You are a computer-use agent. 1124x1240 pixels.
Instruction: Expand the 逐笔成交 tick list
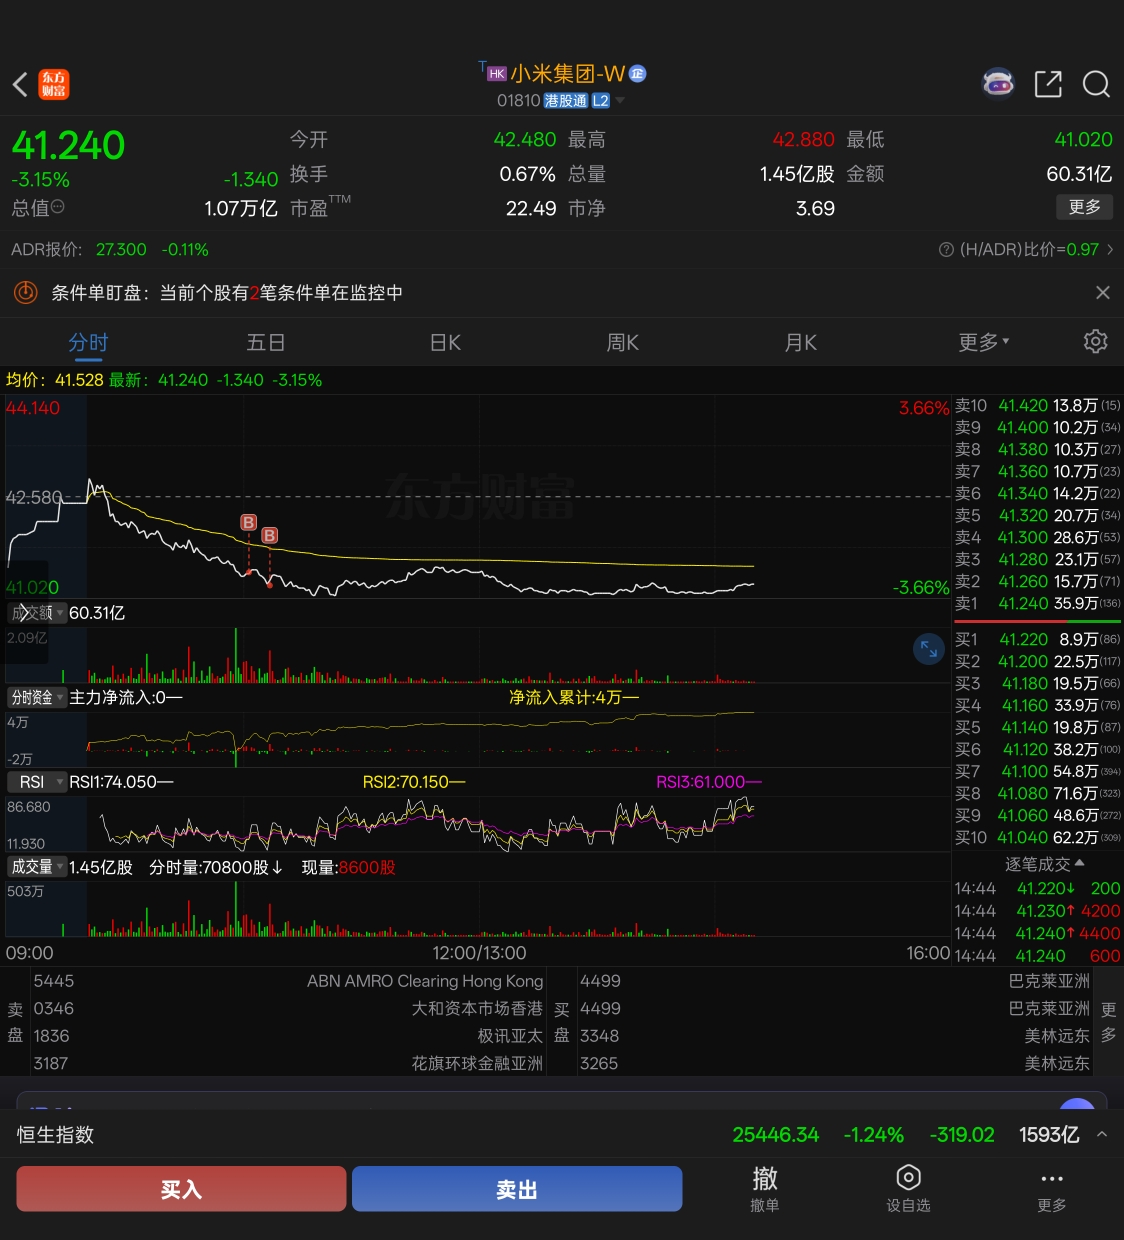(x=1045, y=864)
